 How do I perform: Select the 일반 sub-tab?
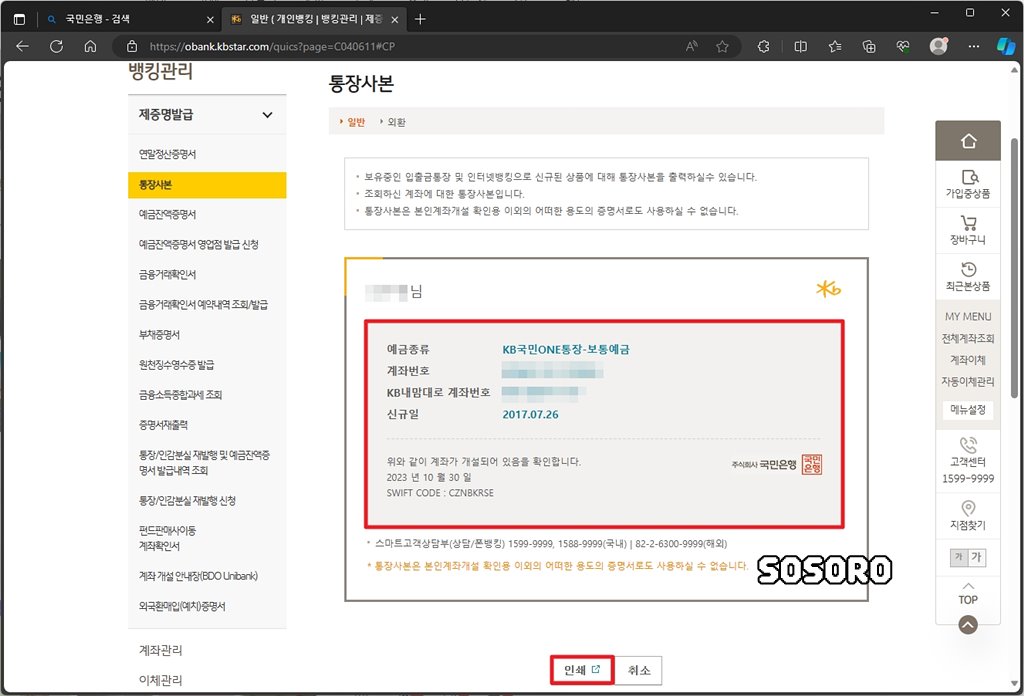pyautogui.click(x=356, y=122)
